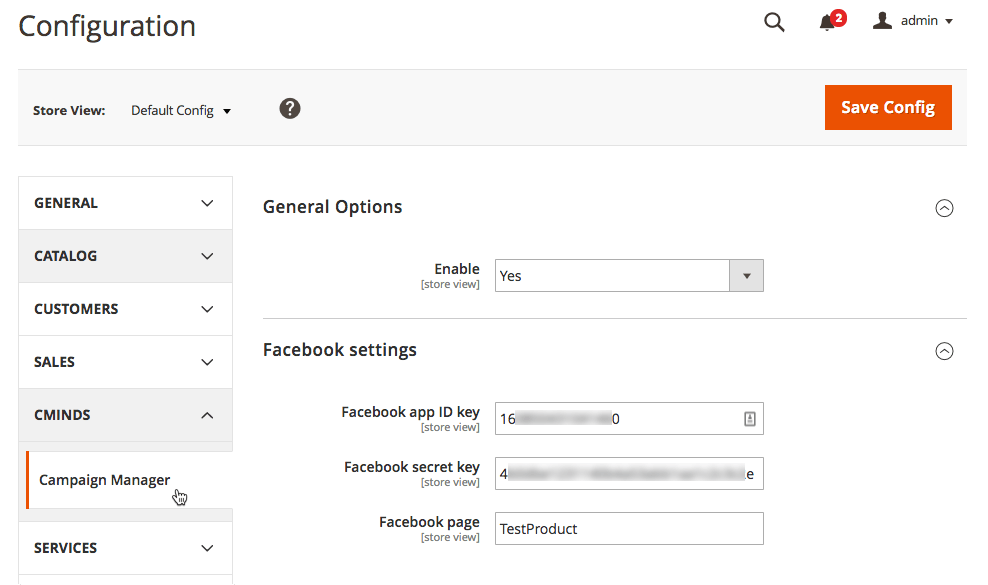Click the icon inside Facebook app ID field

coord(750,420)
